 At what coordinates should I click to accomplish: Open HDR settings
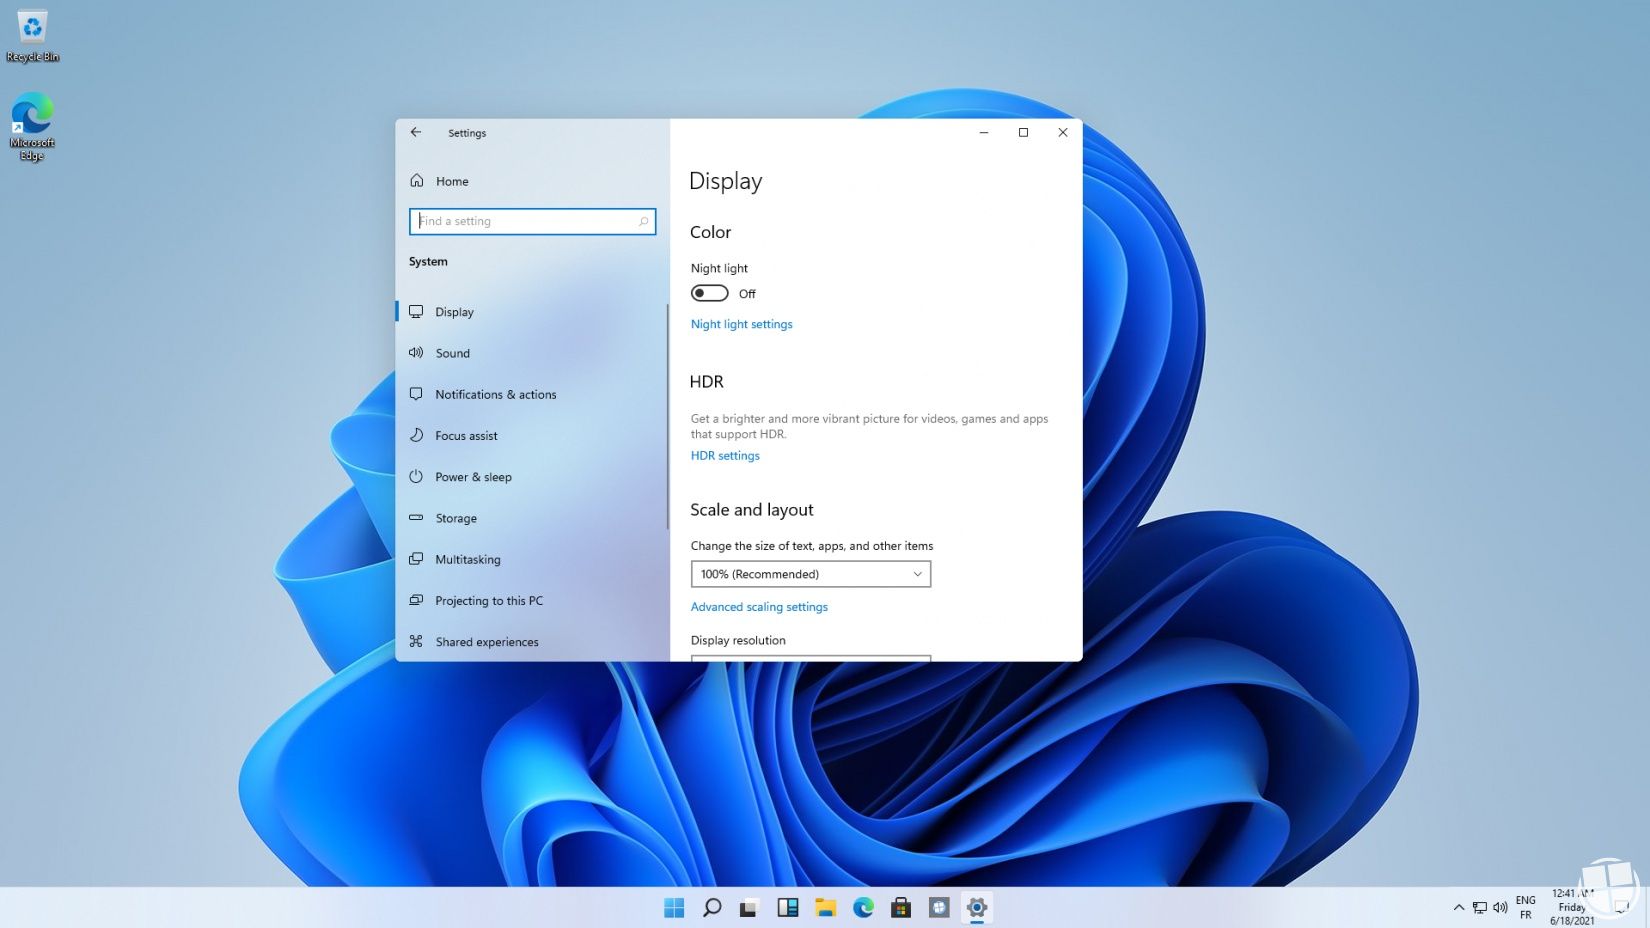click(725, 455)
